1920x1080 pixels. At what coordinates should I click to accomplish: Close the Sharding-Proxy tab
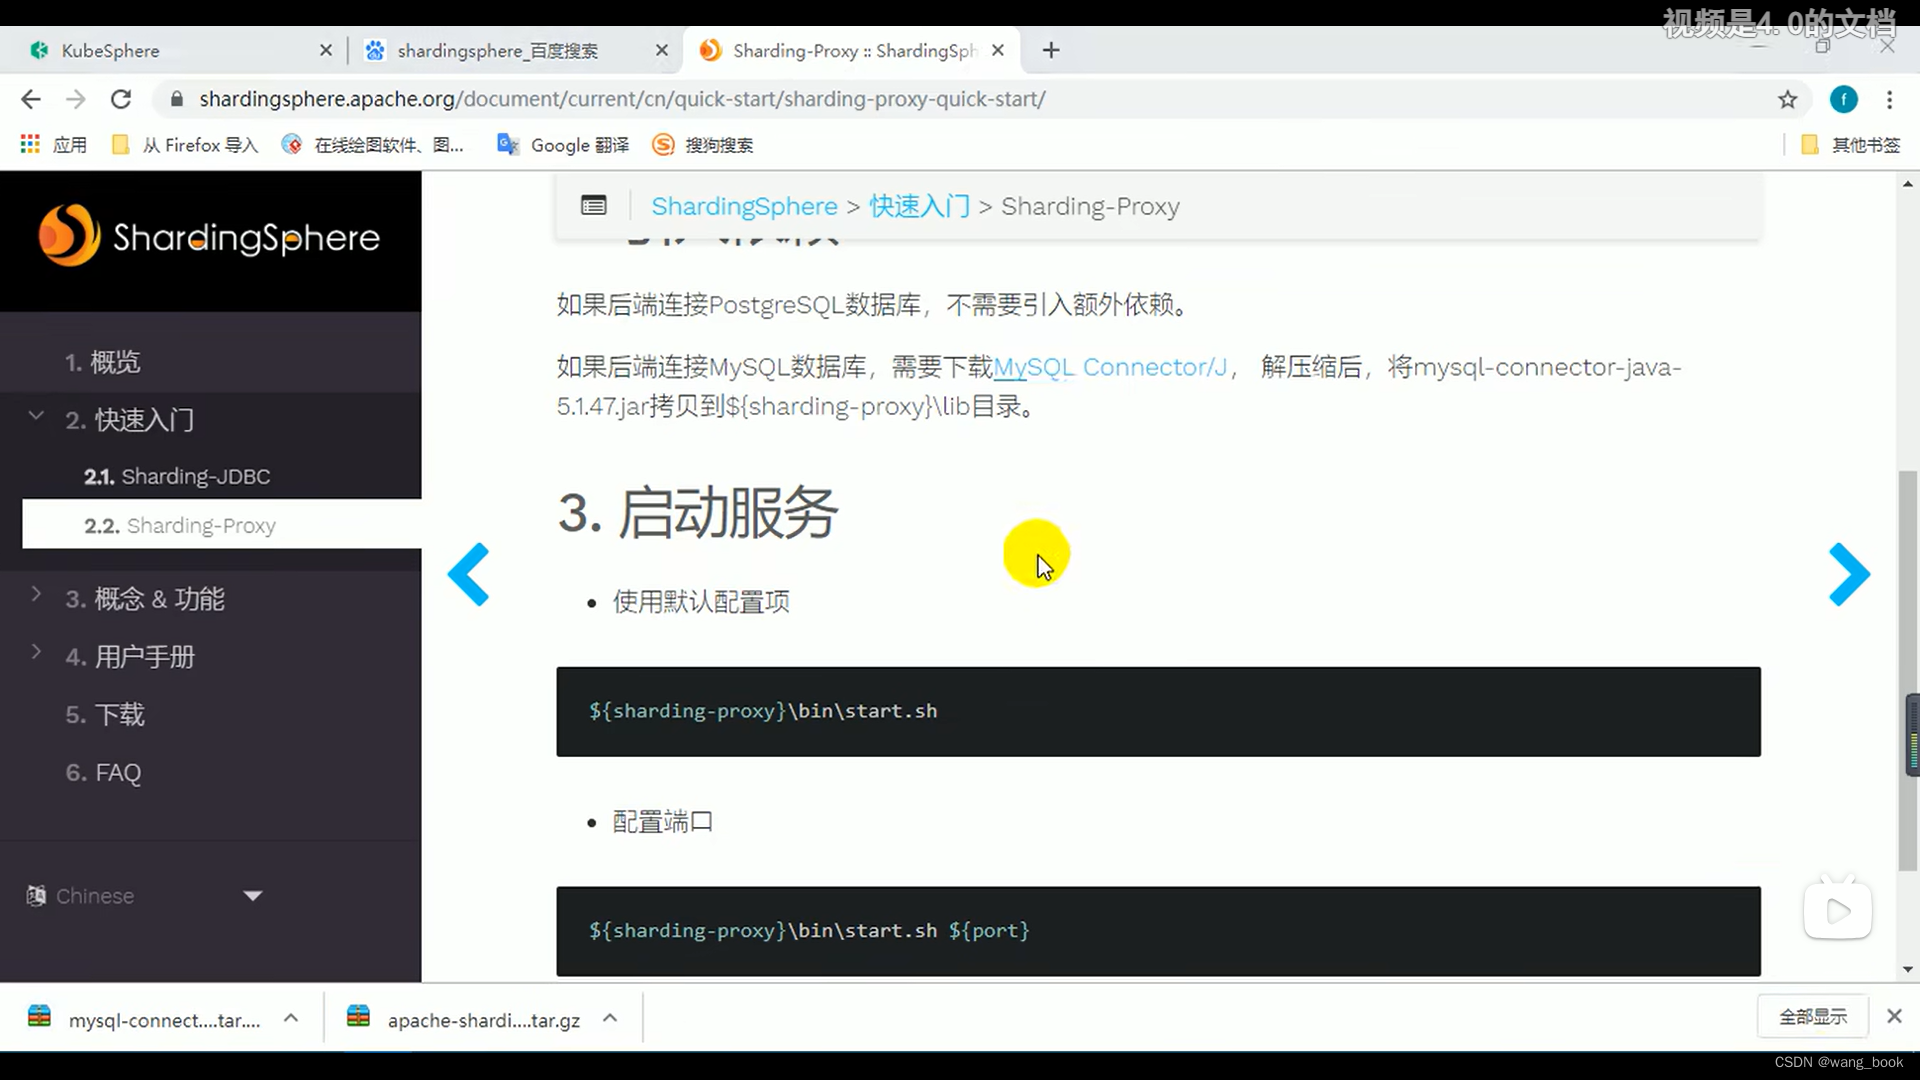tap(997, 50)
